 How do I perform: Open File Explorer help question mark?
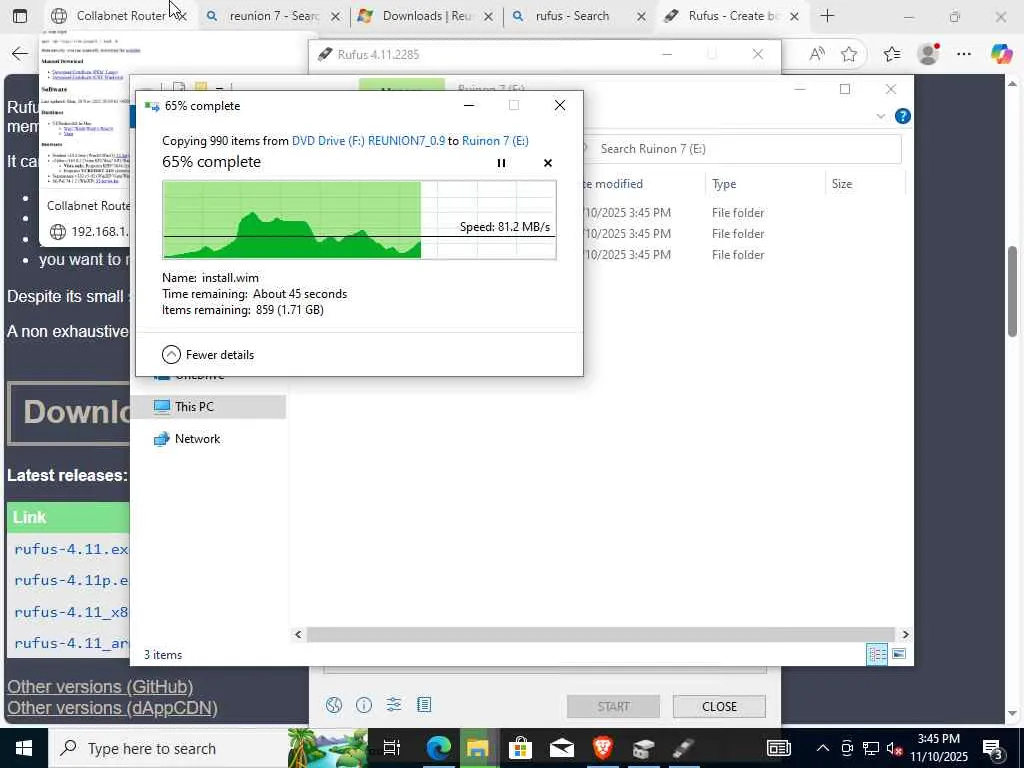[x=903, y=116]
